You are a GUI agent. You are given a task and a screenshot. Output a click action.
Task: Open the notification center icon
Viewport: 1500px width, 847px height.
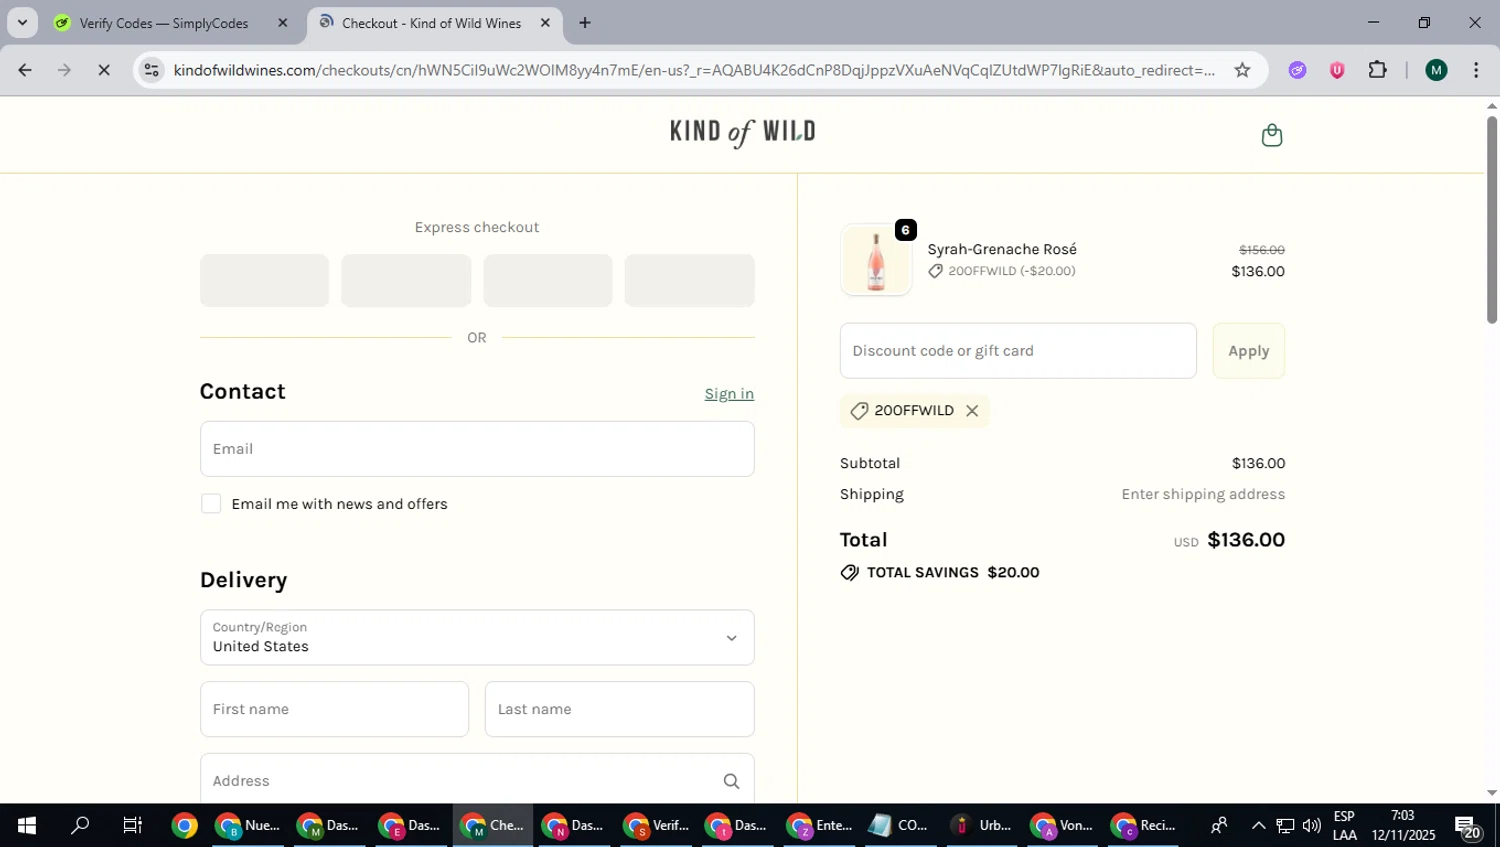coord(1468,827)
